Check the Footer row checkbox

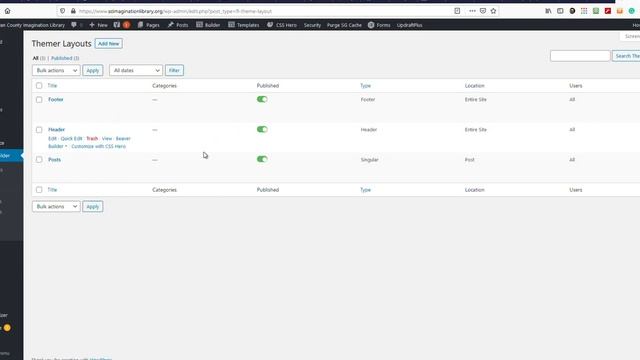39,100
